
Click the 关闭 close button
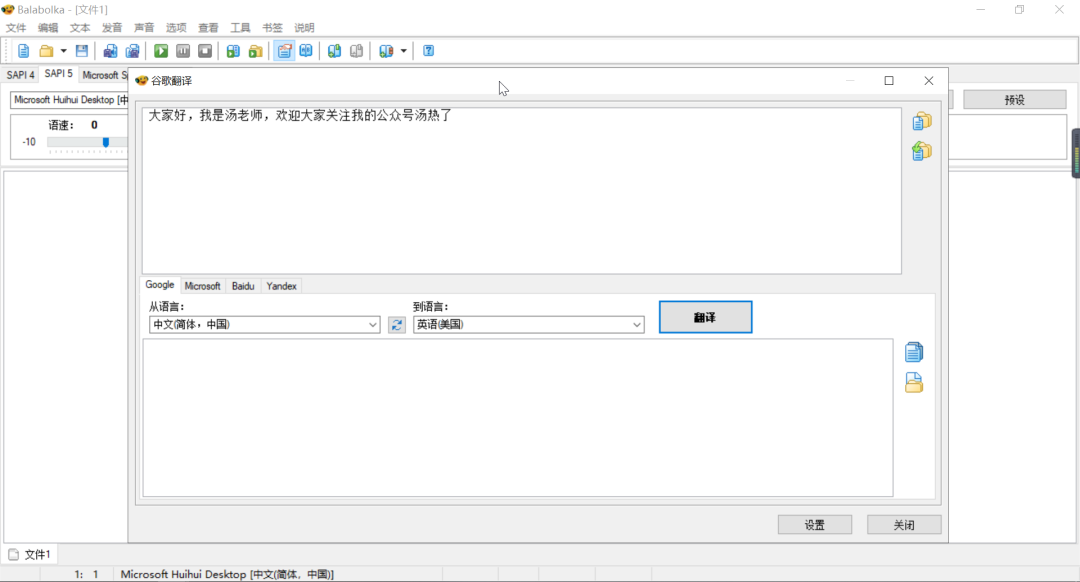904,525
